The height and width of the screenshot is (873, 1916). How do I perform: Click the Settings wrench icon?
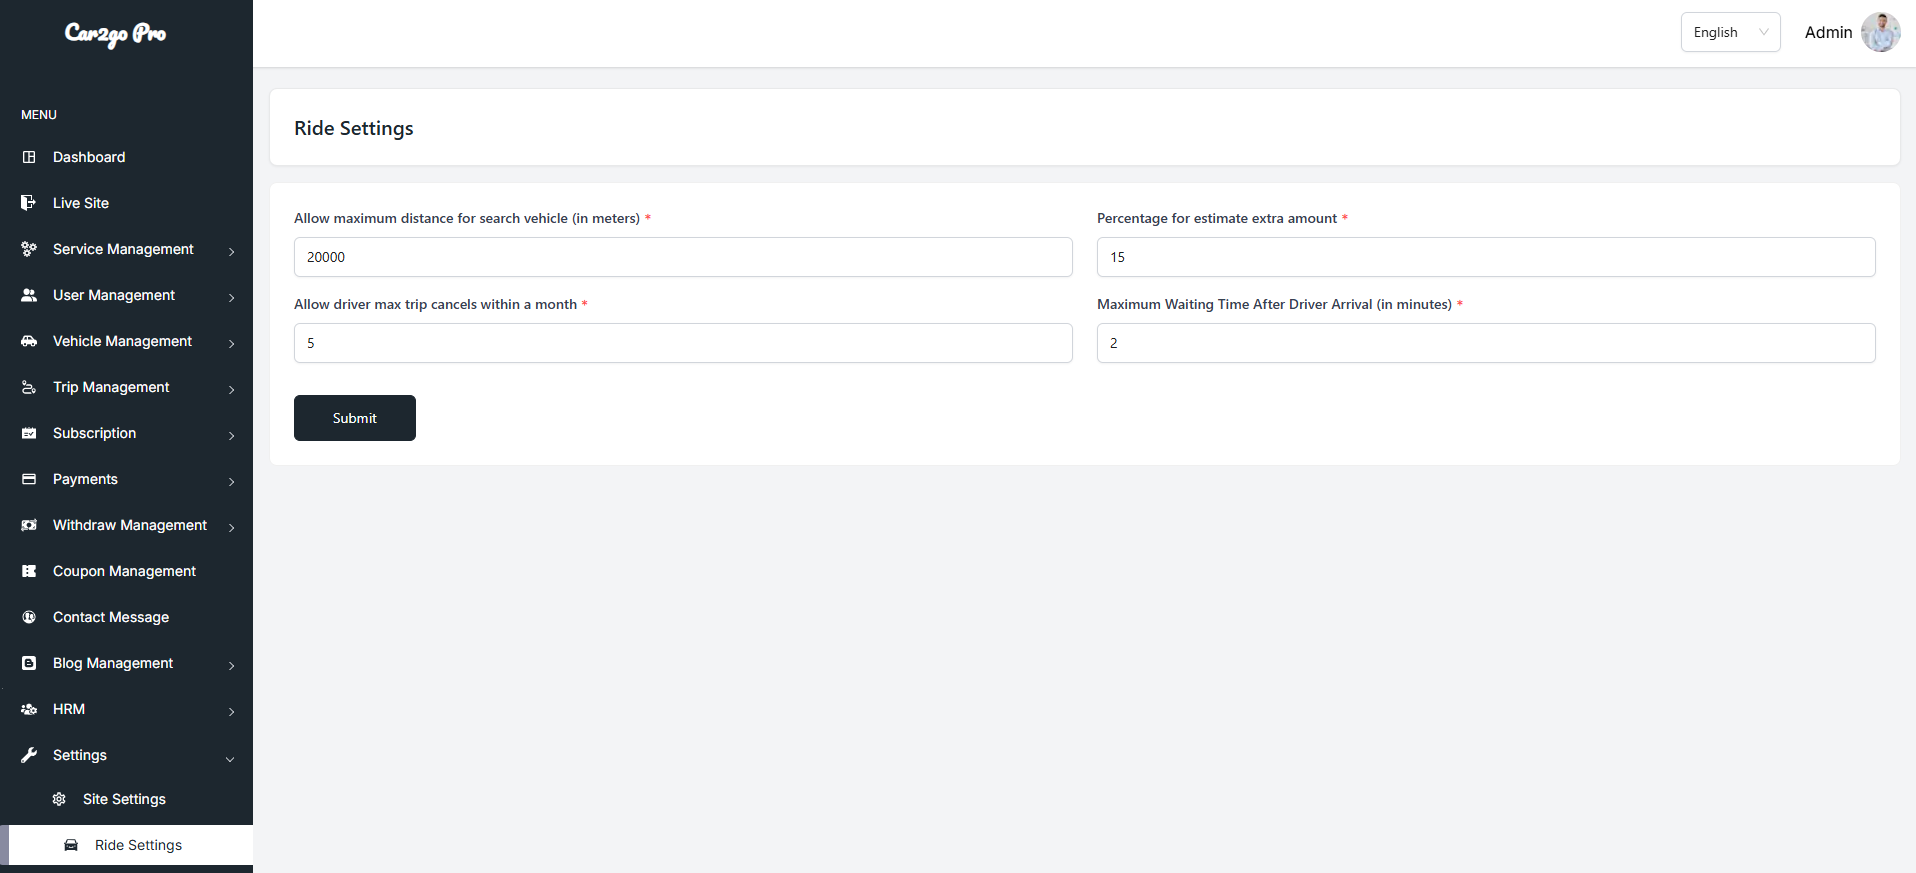click(29, 755)
